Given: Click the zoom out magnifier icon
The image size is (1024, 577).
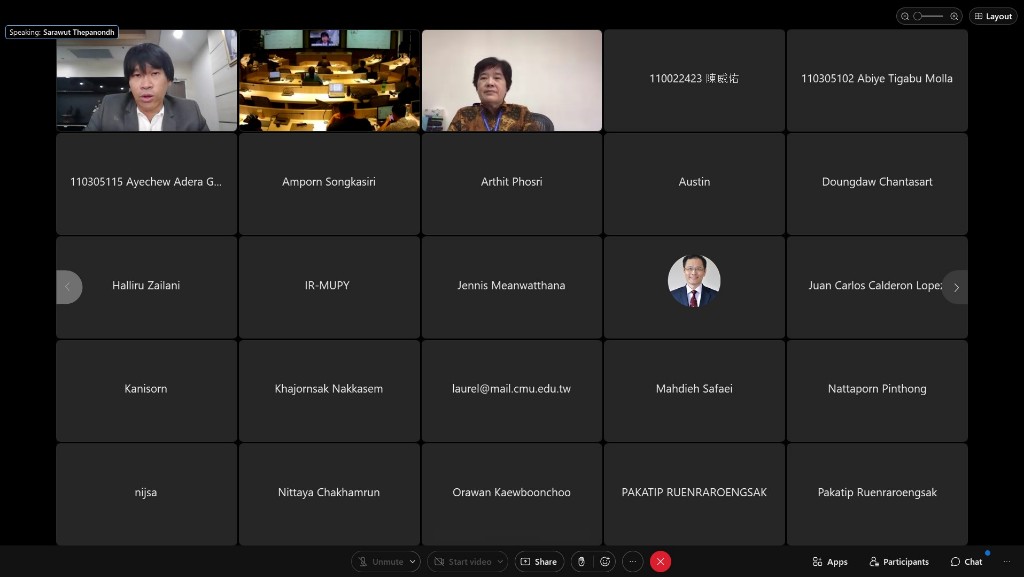Looking at the screenshot, I should [x=905, y=16].
